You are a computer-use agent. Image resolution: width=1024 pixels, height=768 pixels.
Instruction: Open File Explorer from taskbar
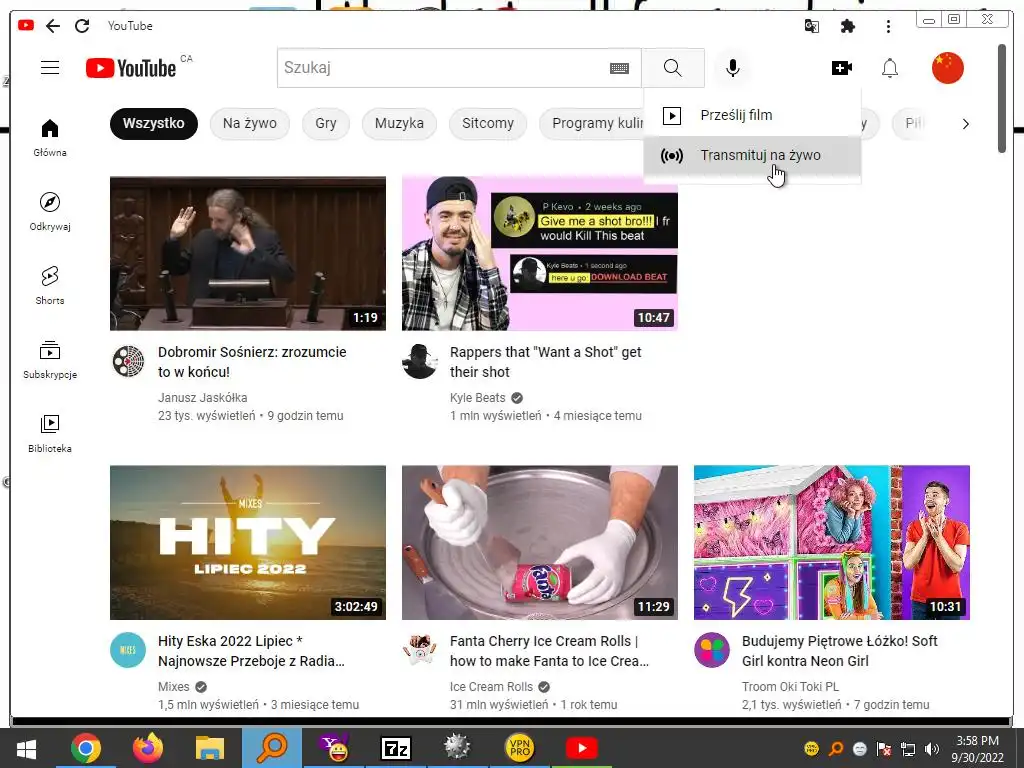pyautogui.click(x=210, y=748)
